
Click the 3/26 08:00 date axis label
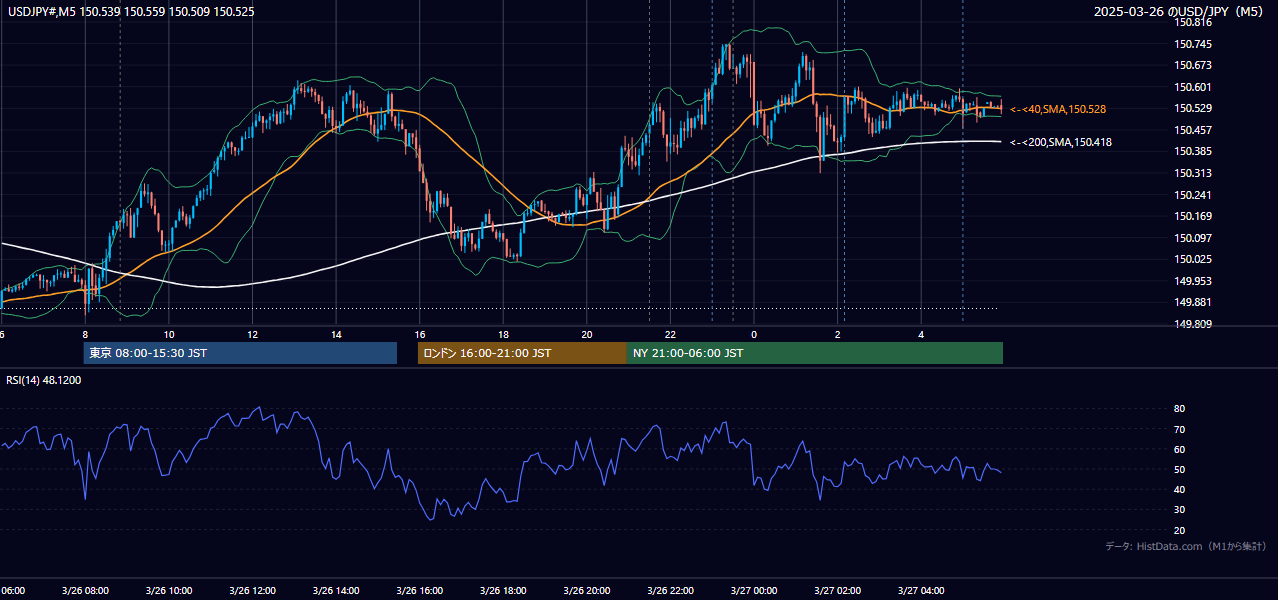point(84,591)
